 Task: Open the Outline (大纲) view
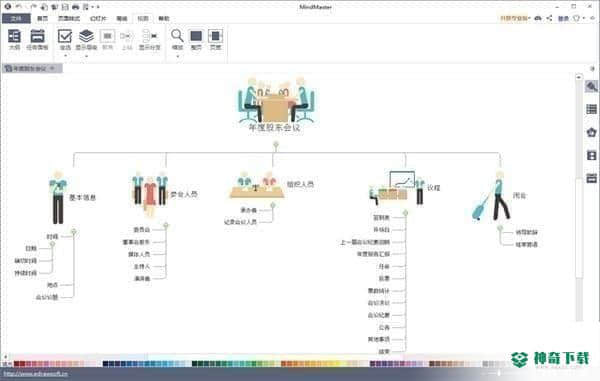coord(14,40)
